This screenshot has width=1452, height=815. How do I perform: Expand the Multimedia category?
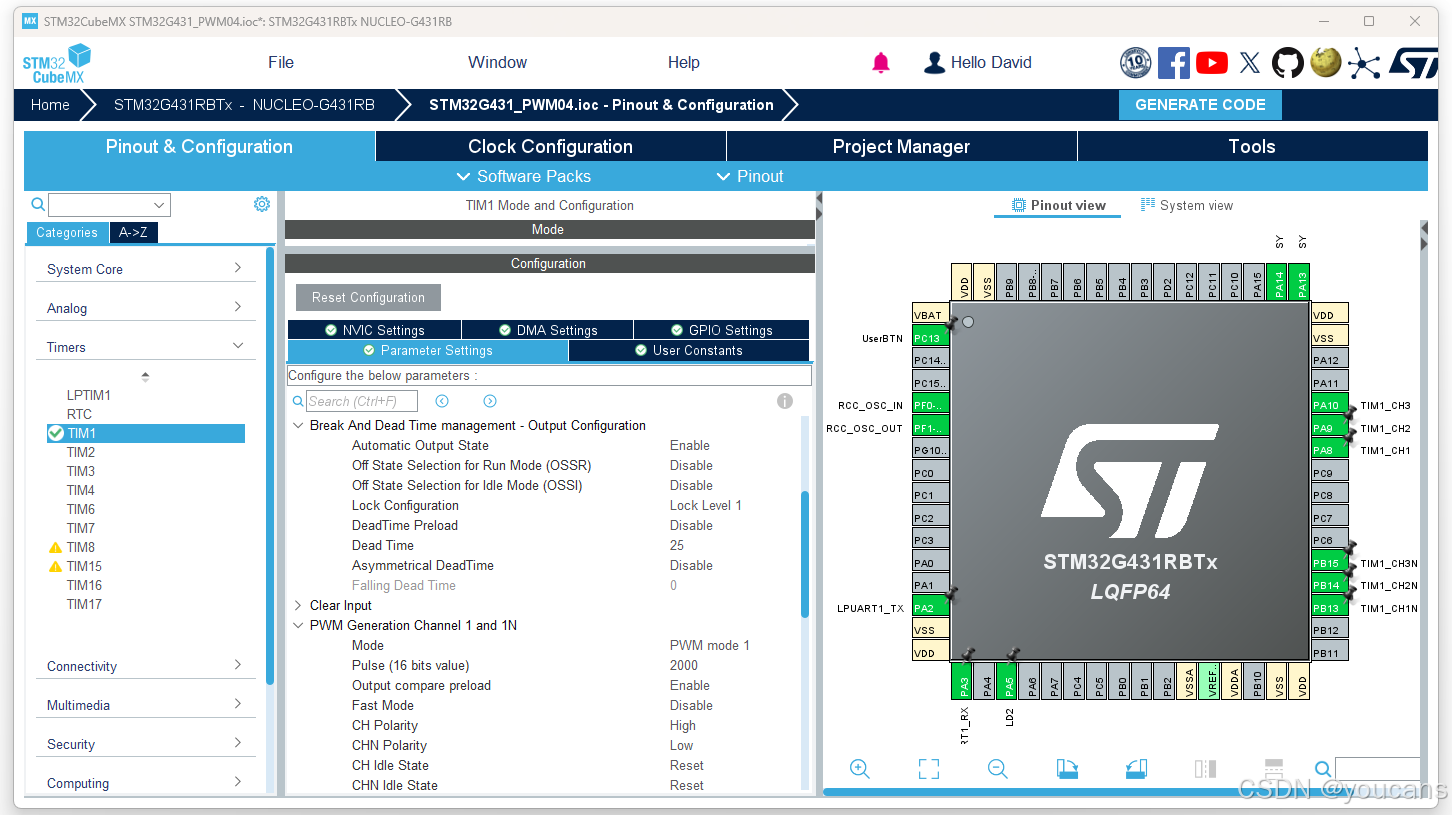tap(145, 705)
